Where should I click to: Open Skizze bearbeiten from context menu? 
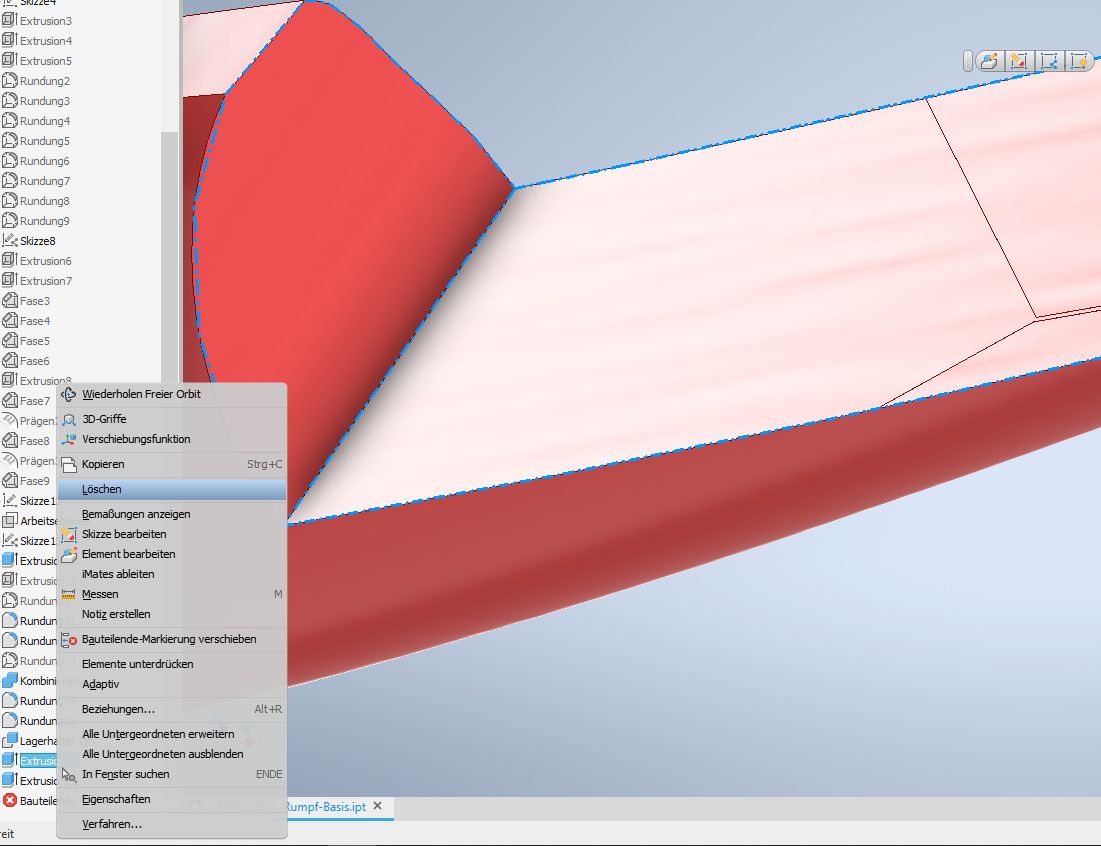coord(123,534)
